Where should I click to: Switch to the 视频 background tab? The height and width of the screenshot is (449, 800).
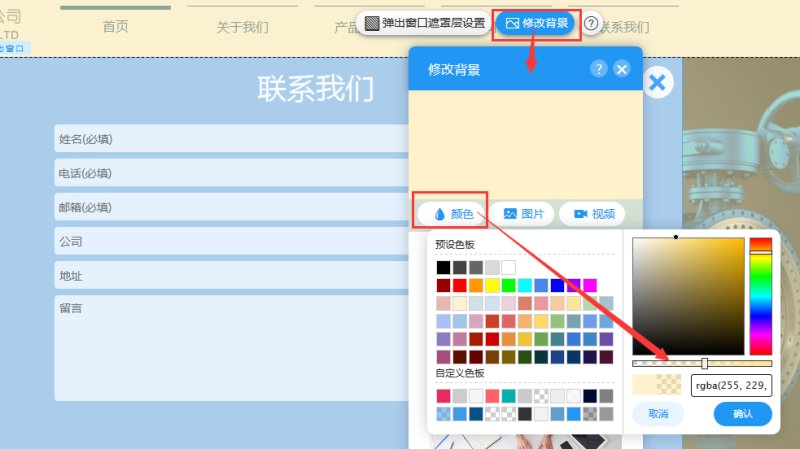594,213
